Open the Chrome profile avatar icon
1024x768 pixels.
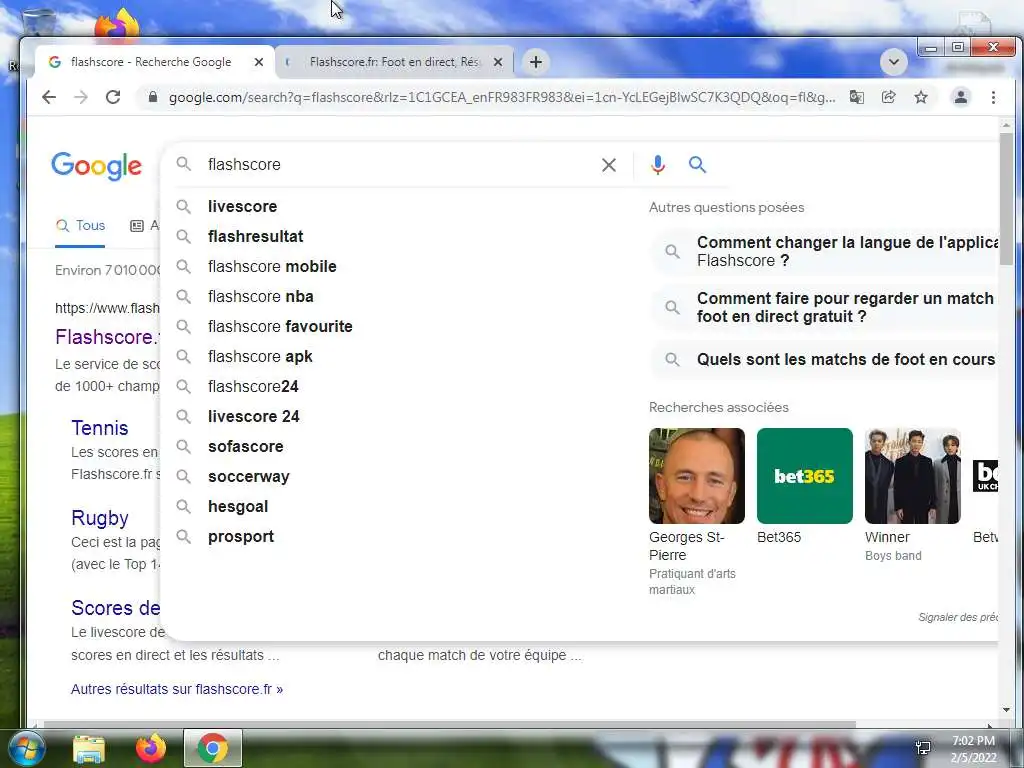[x=961, y=97]
